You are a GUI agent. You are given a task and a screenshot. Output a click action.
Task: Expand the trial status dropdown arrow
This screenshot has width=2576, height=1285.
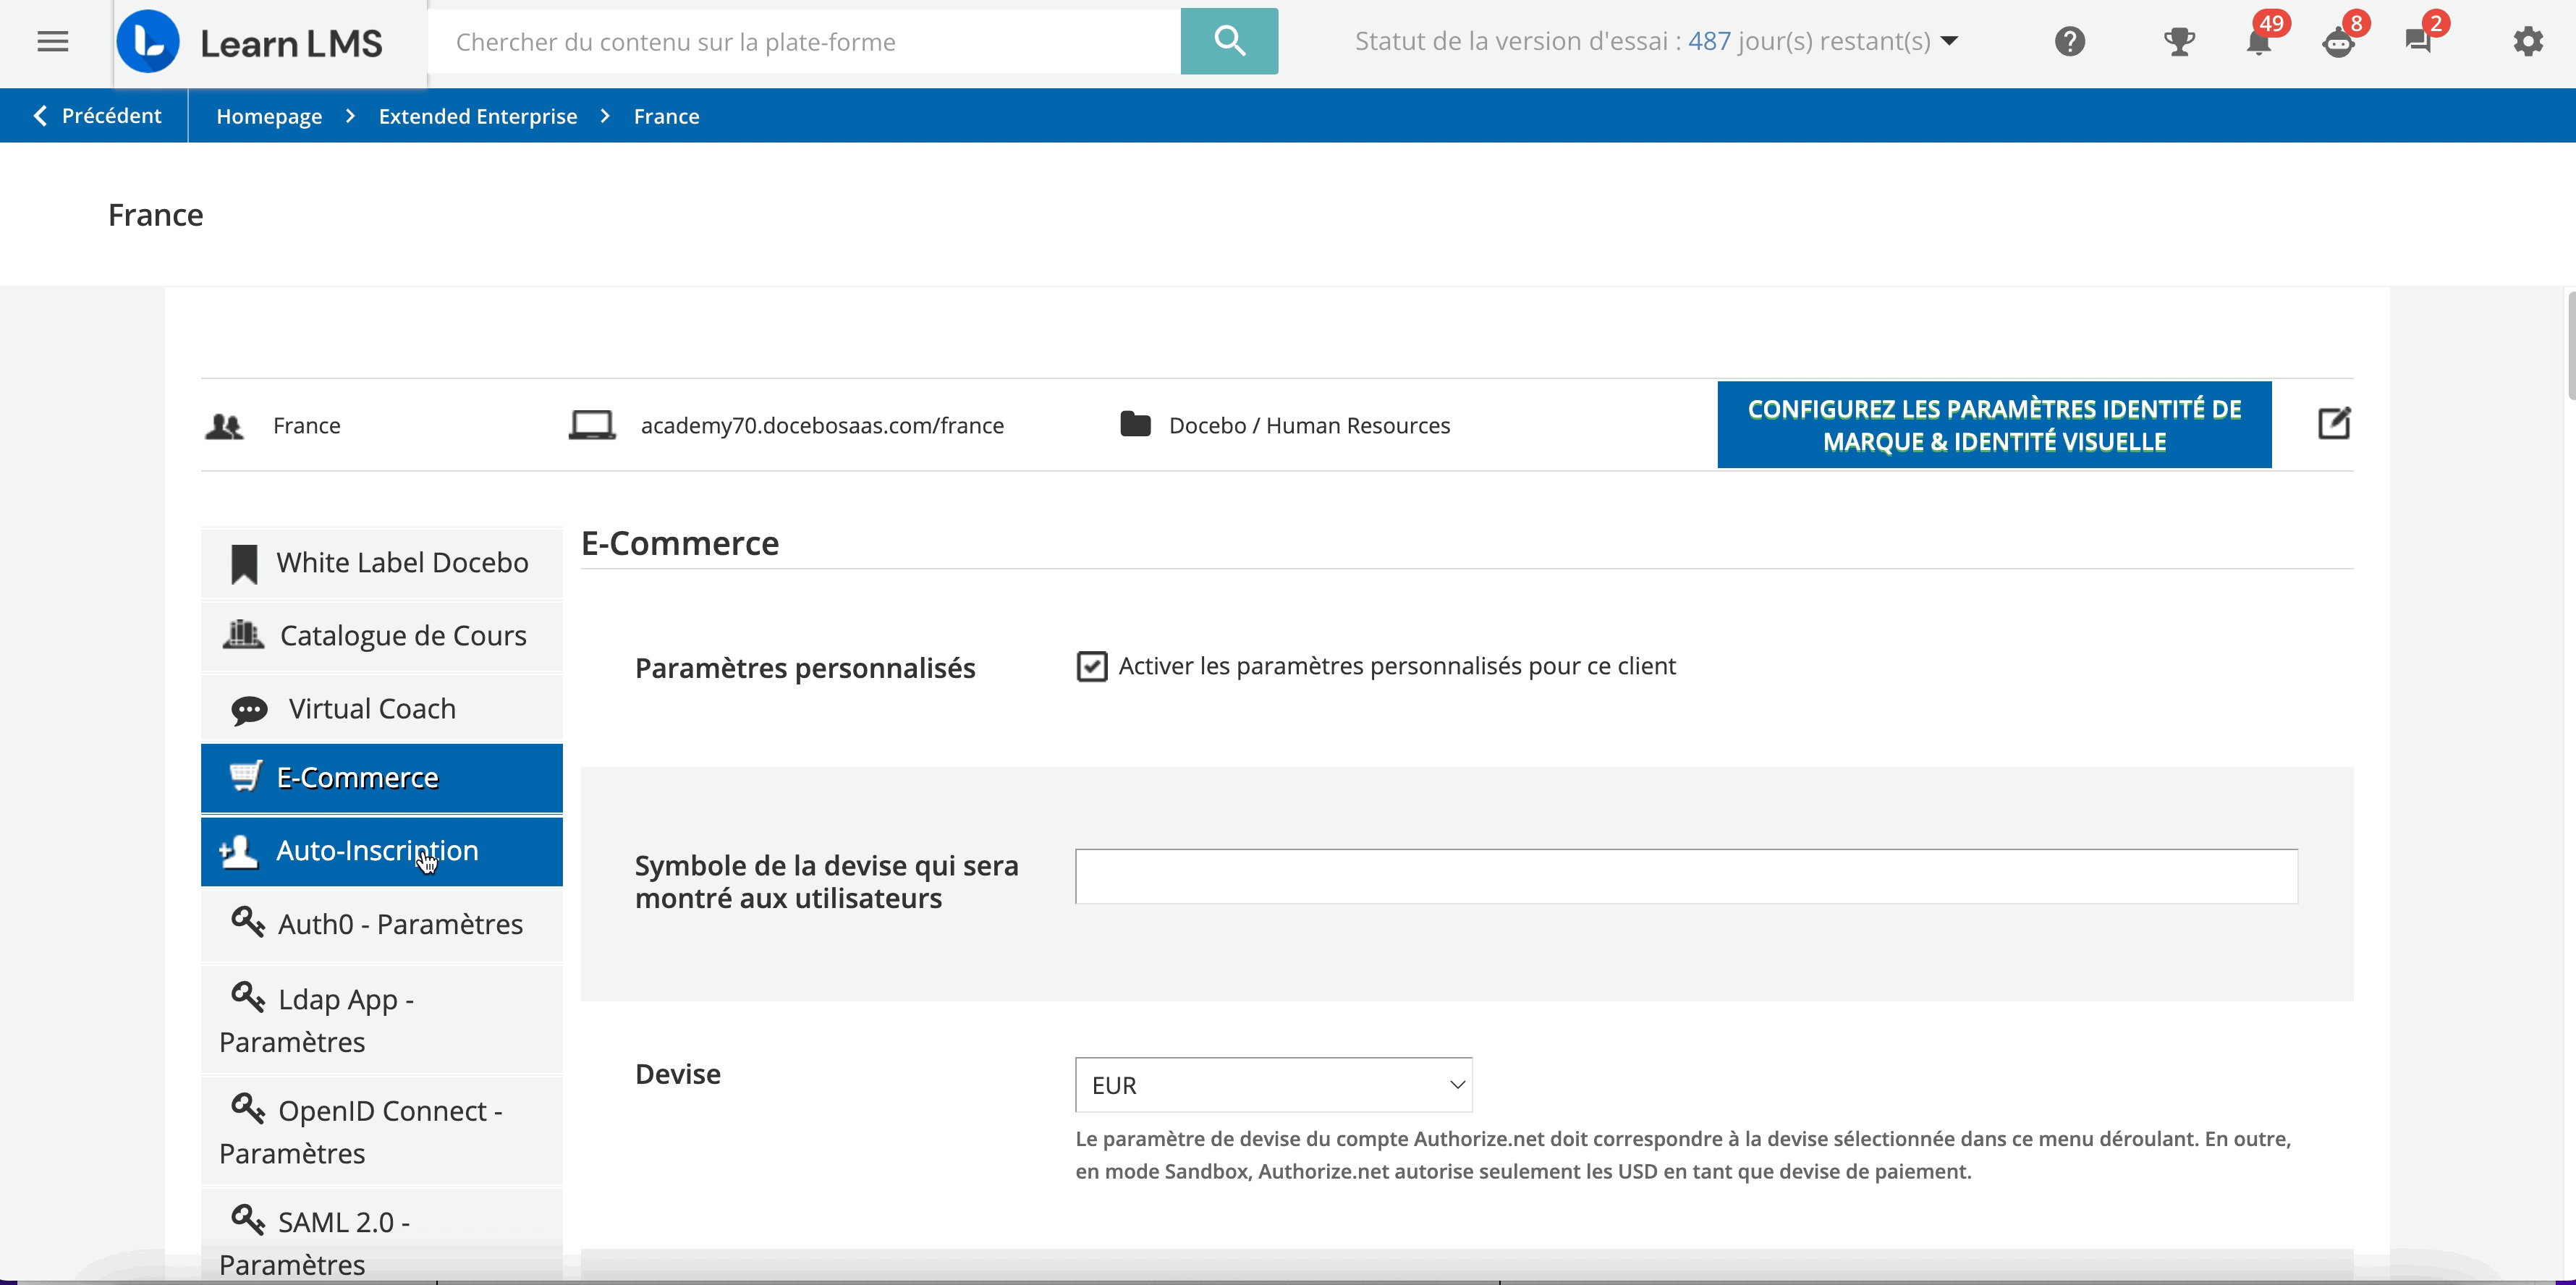(x=1949, y=42)
